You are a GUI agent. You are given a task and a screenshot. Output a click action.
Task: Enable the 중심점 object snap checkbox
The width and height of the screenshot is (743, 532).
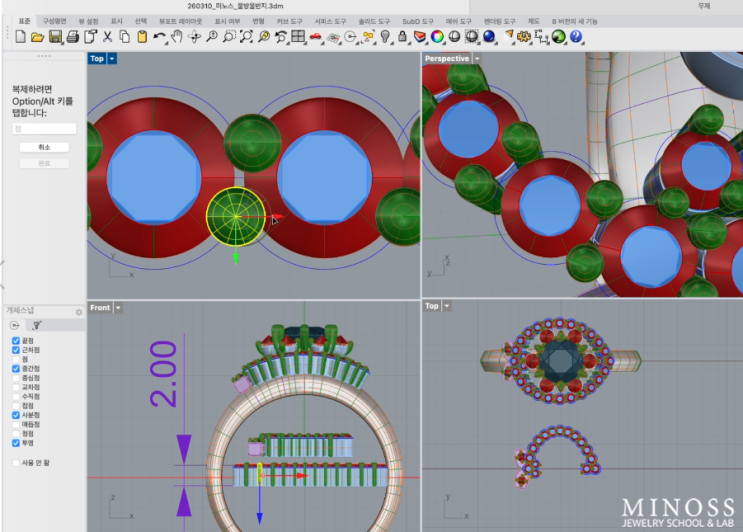pos(15,378)
